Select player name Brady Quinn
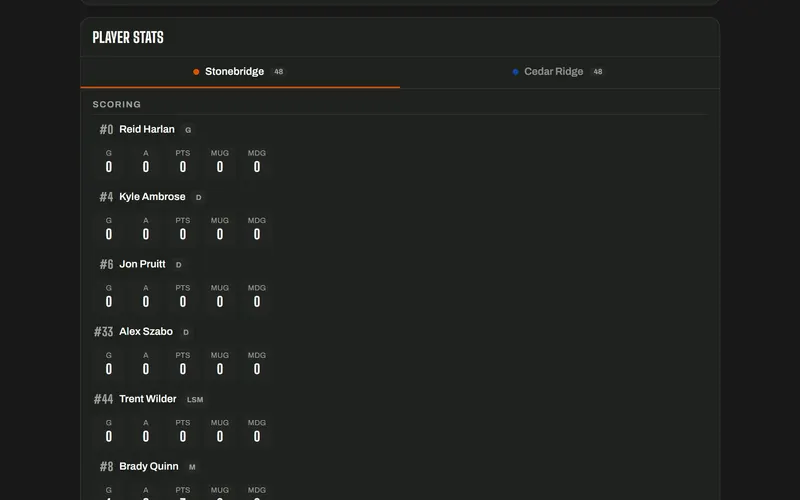 149,466
